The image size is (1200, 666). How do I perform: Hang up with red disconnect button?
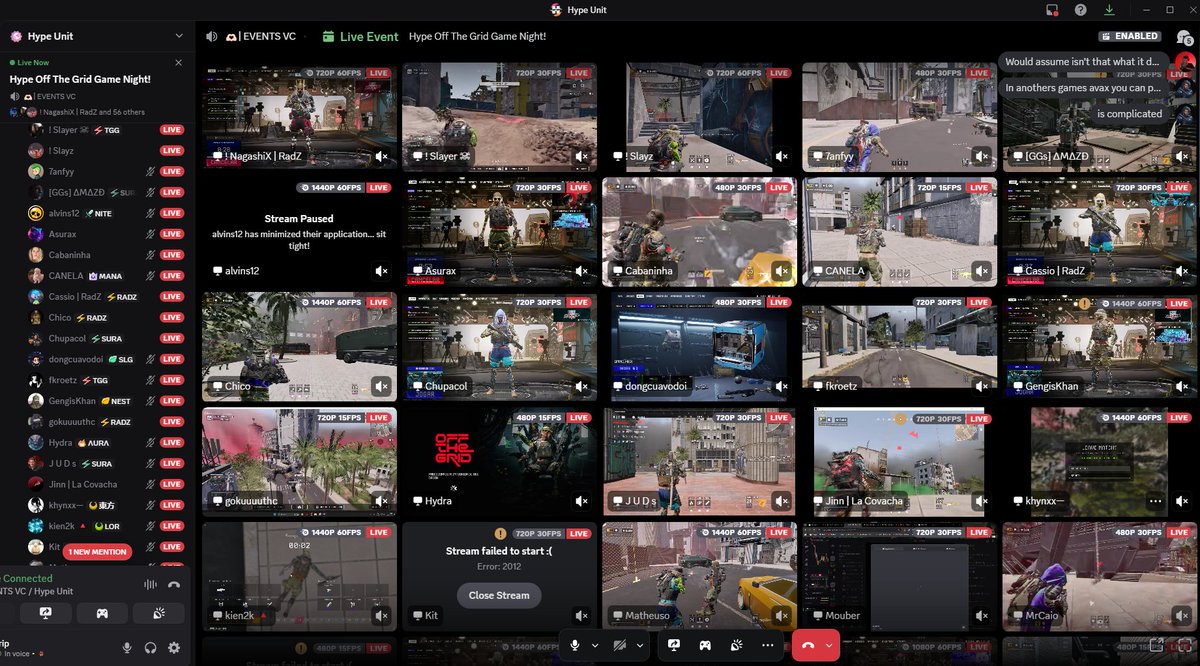pos(809,645)
